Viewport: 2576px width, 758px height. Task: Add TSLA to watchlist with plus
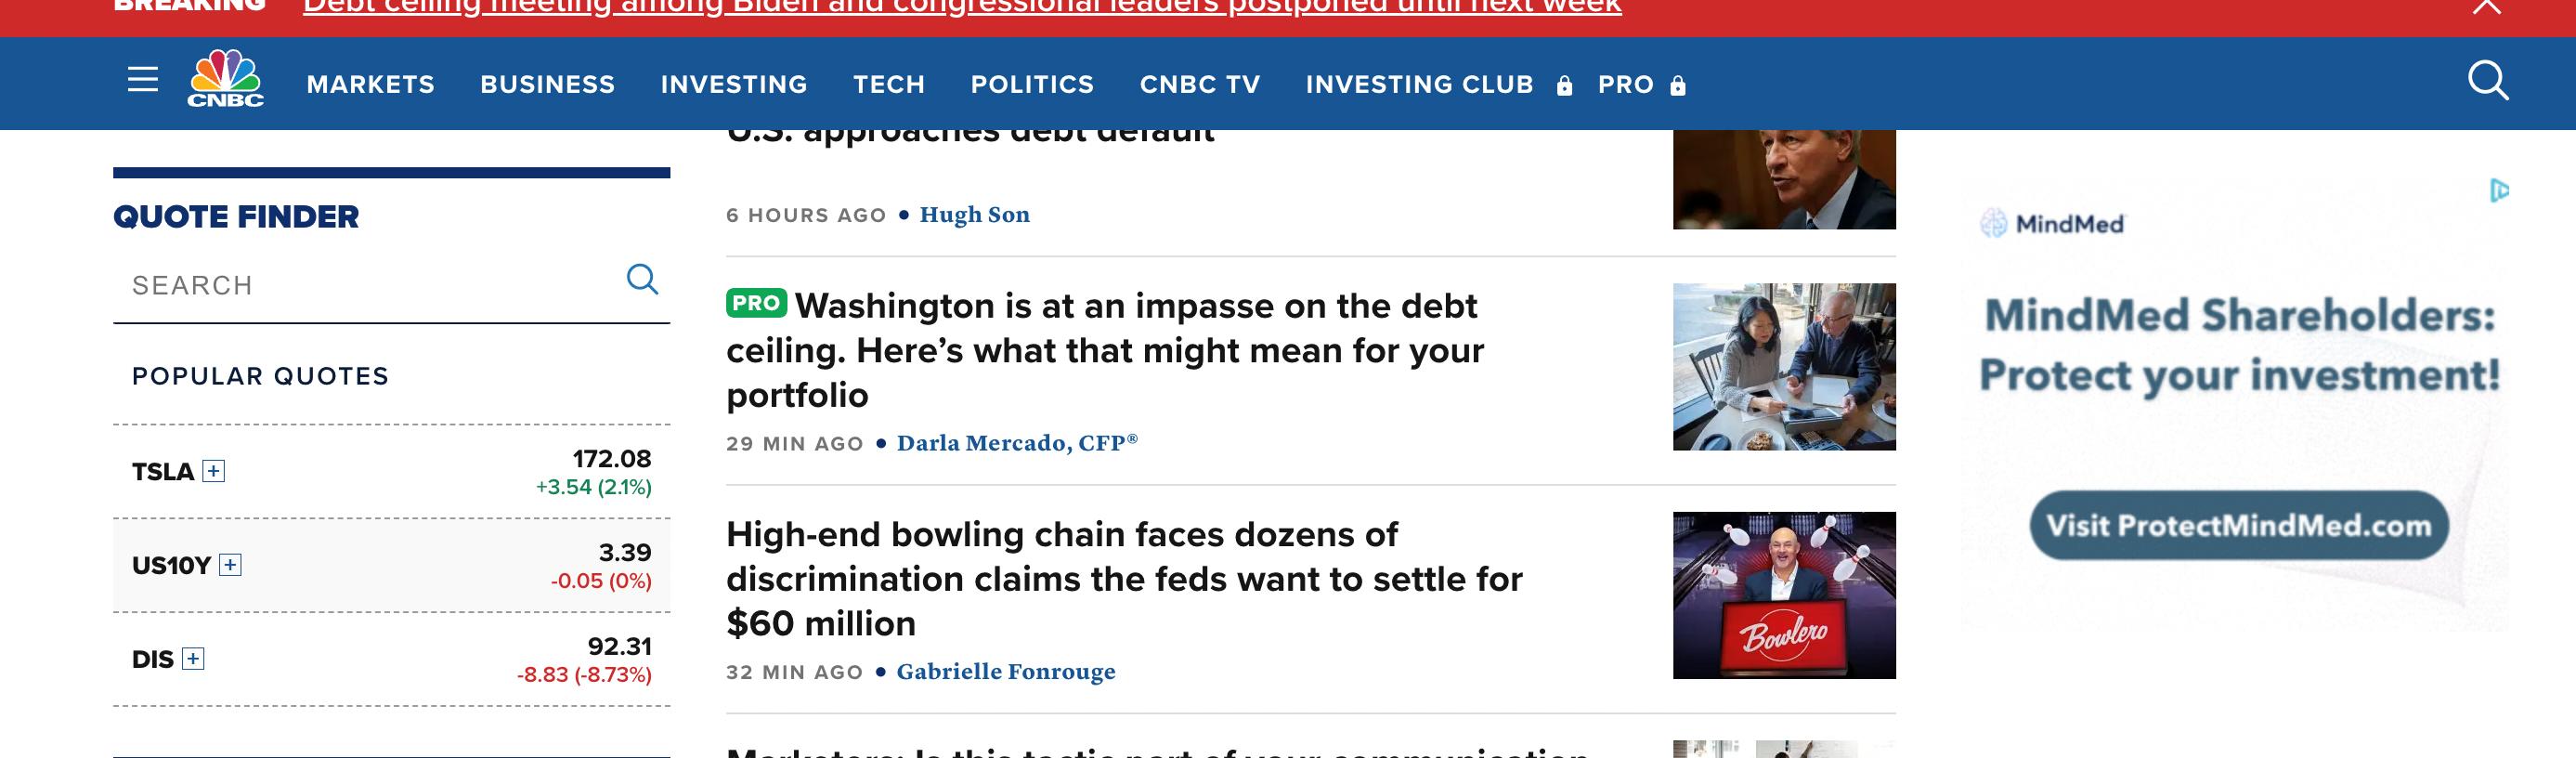coord(213,471)
